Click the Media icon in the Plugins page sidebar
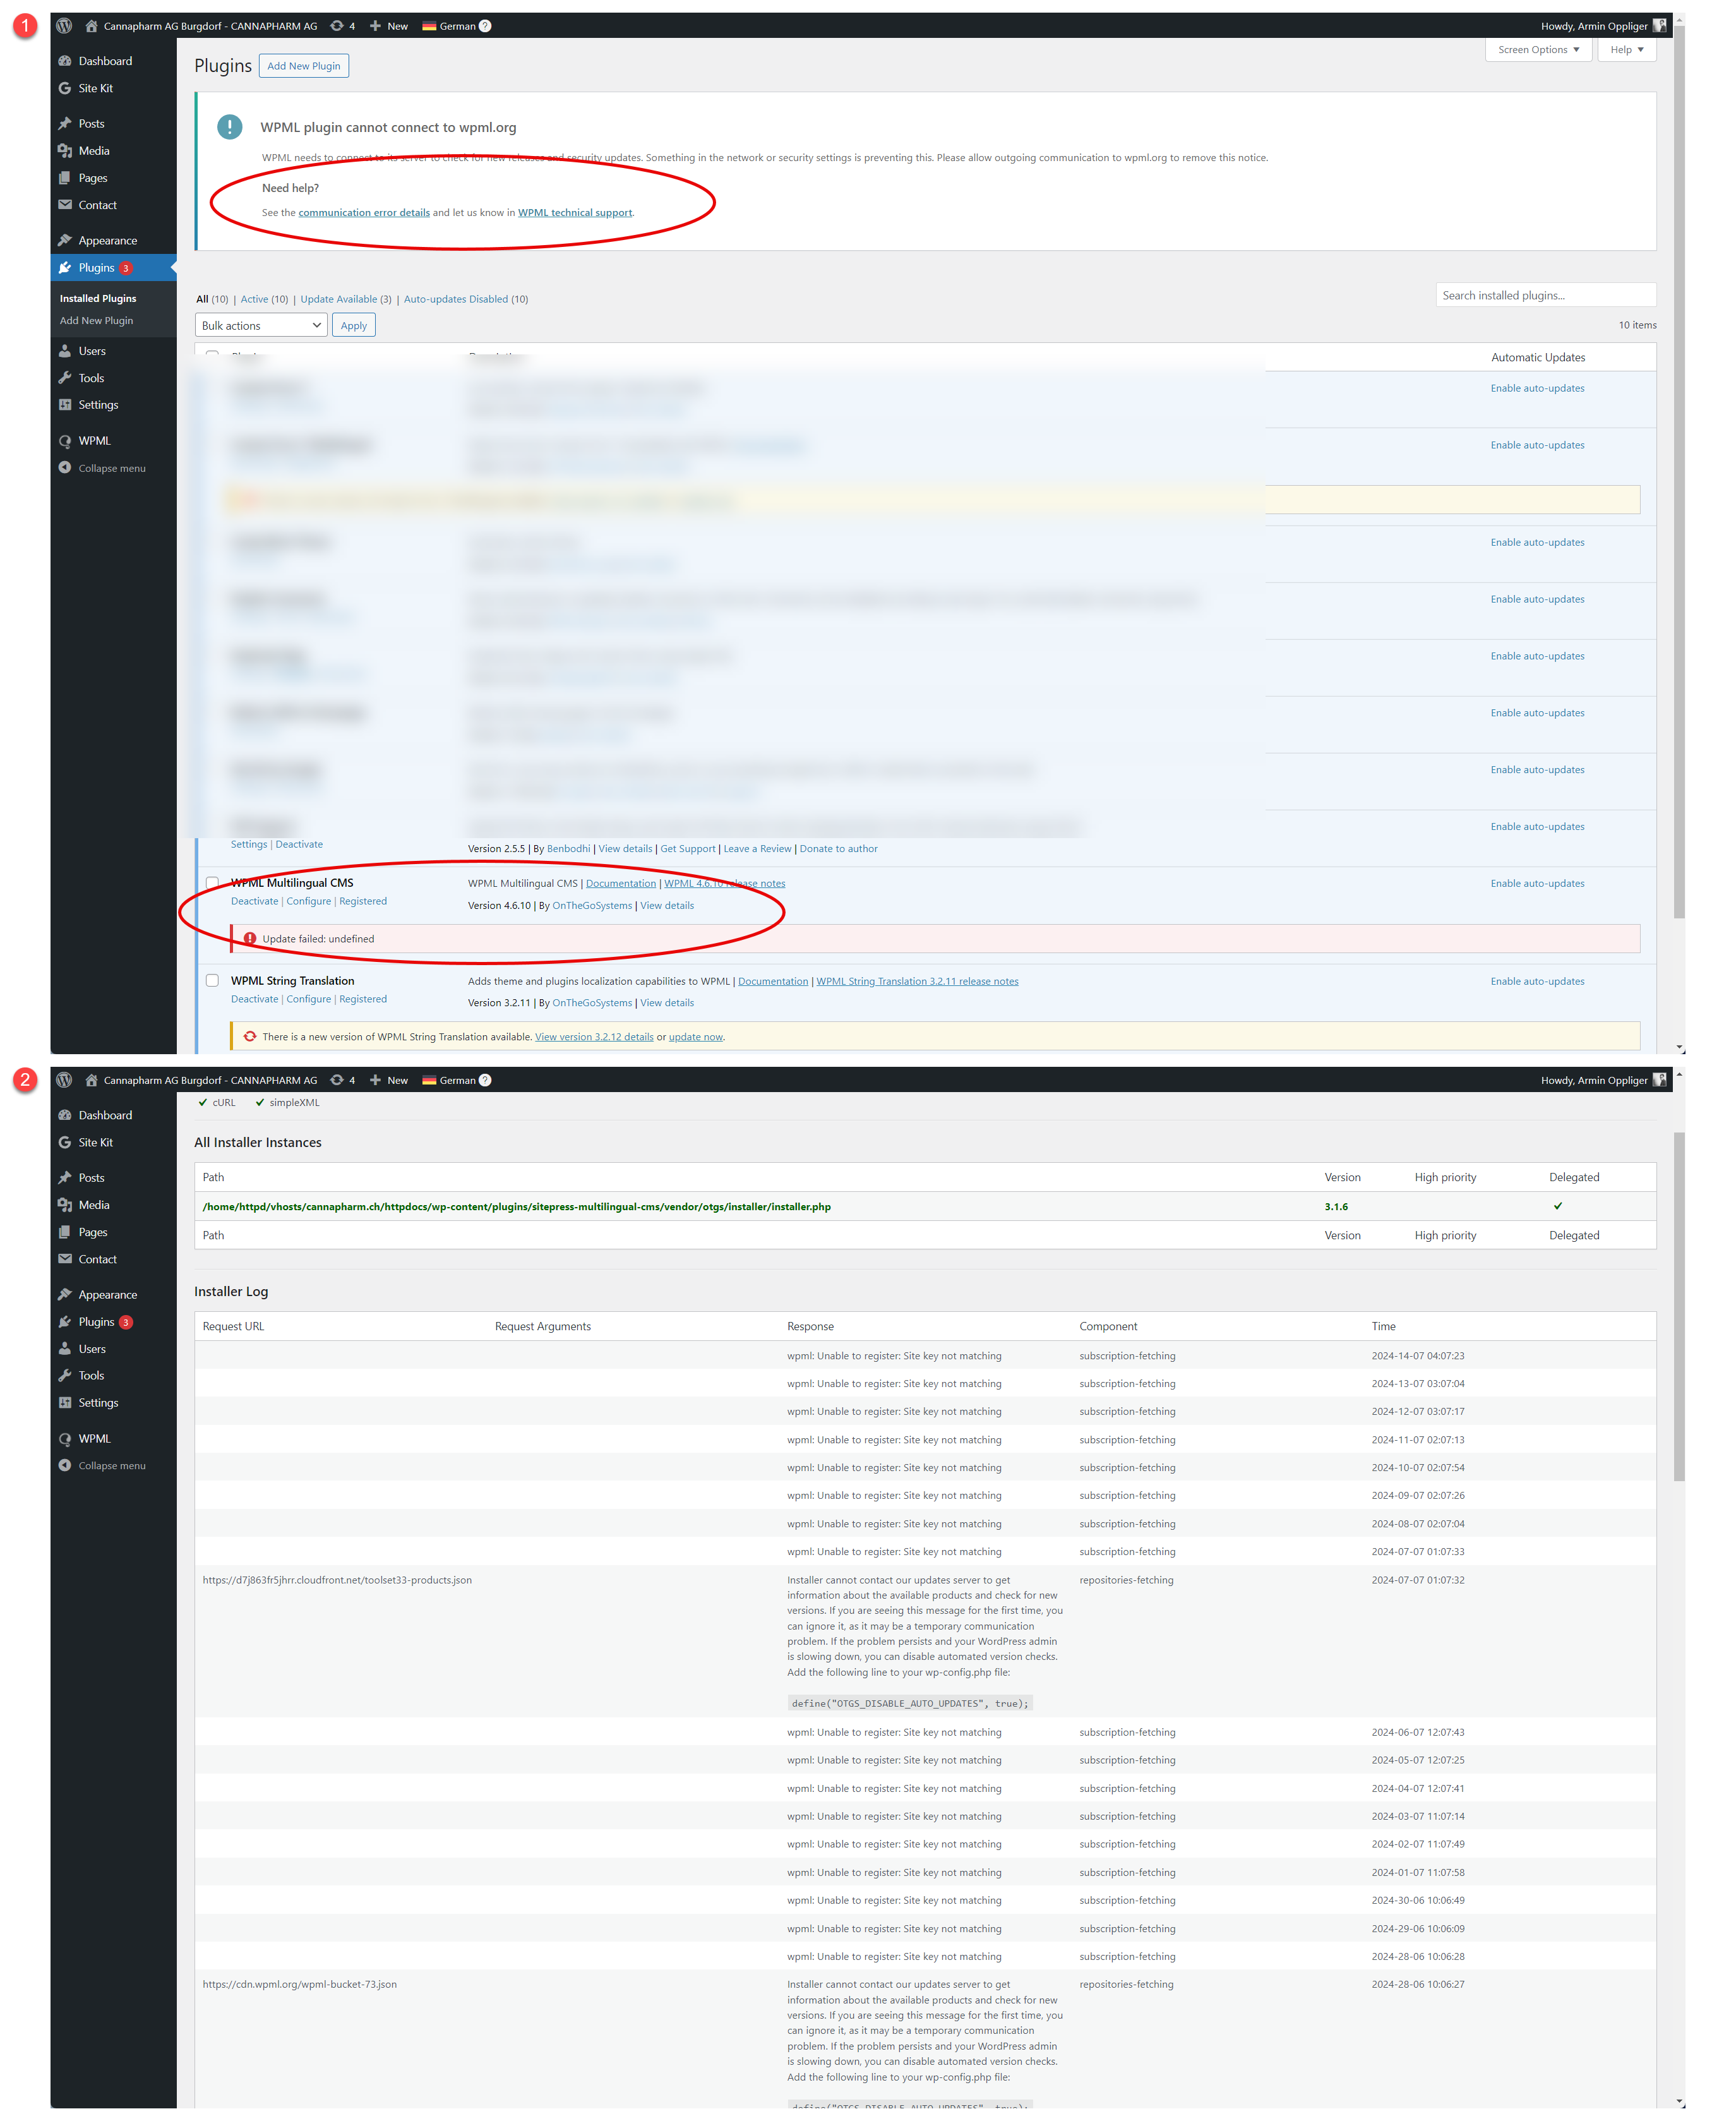 tap(65, 150)
